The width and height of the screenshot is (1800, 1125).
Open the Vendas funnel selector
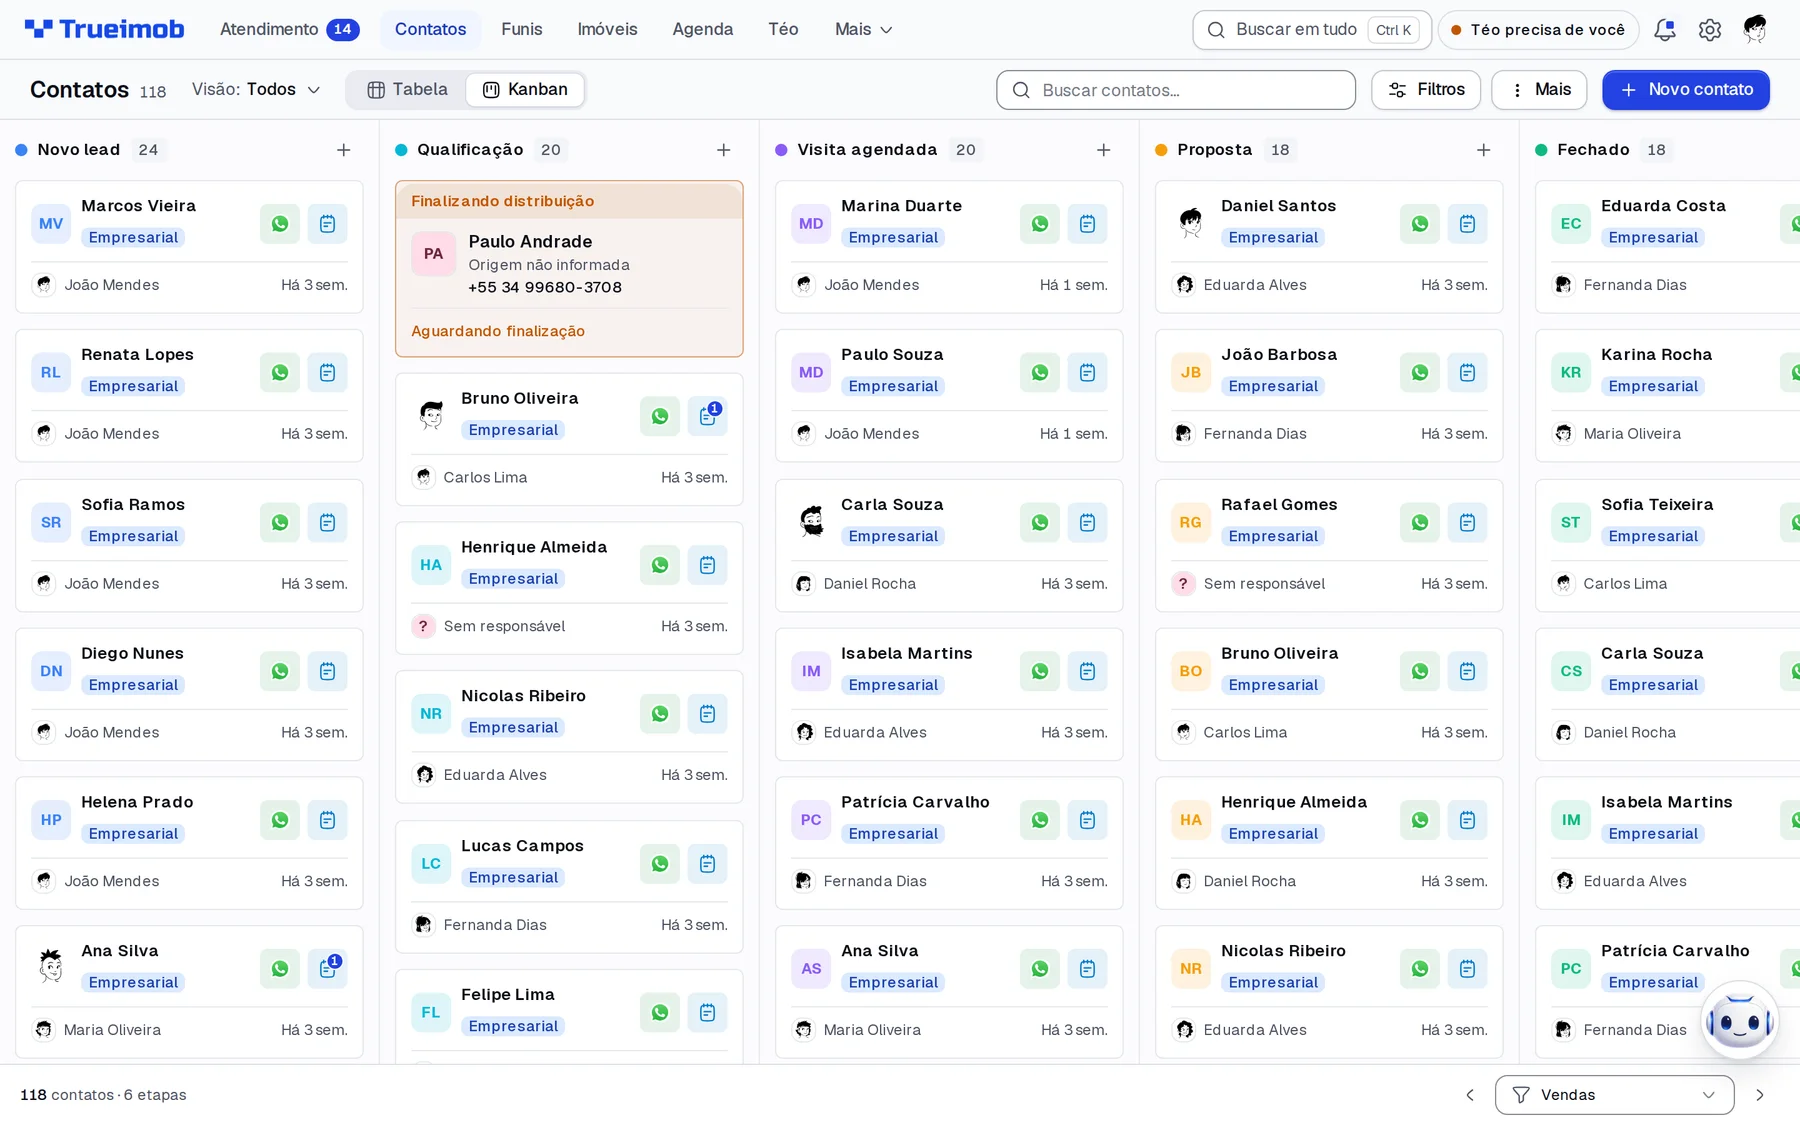pos(1614,1095)
